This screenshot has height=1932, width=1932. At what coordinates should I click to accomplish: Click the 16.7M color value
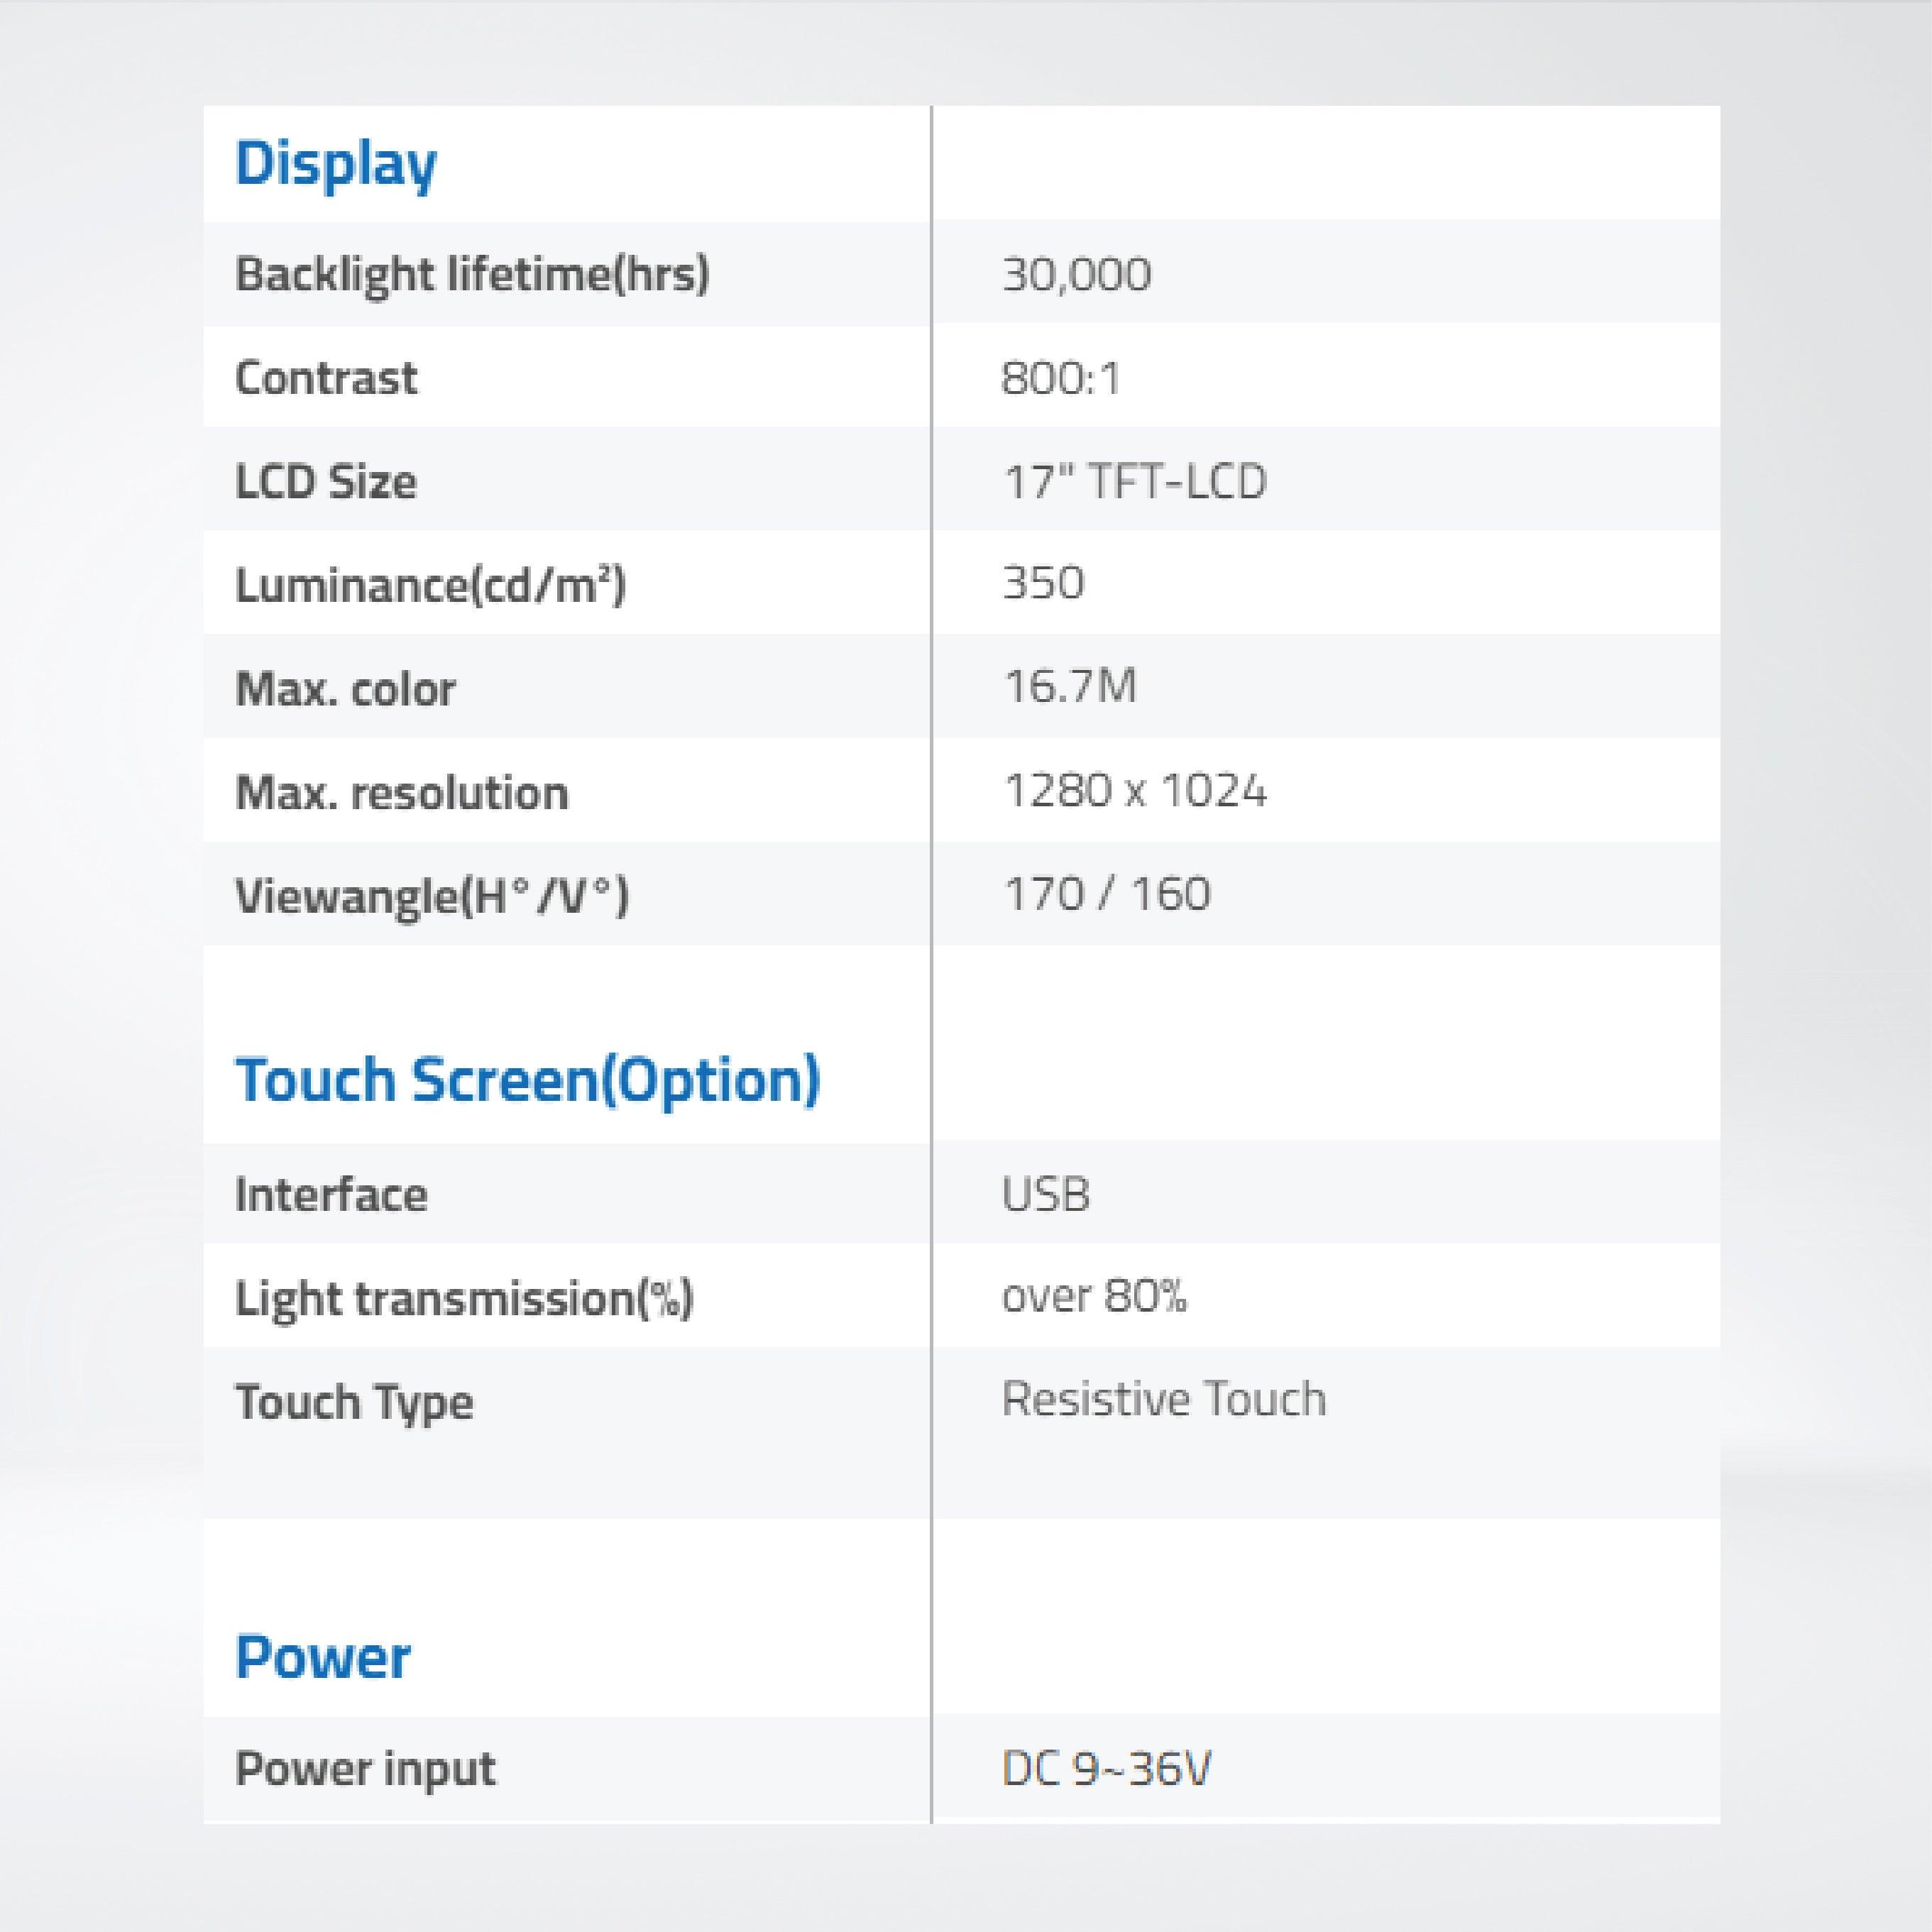(x=1070, y=688)
